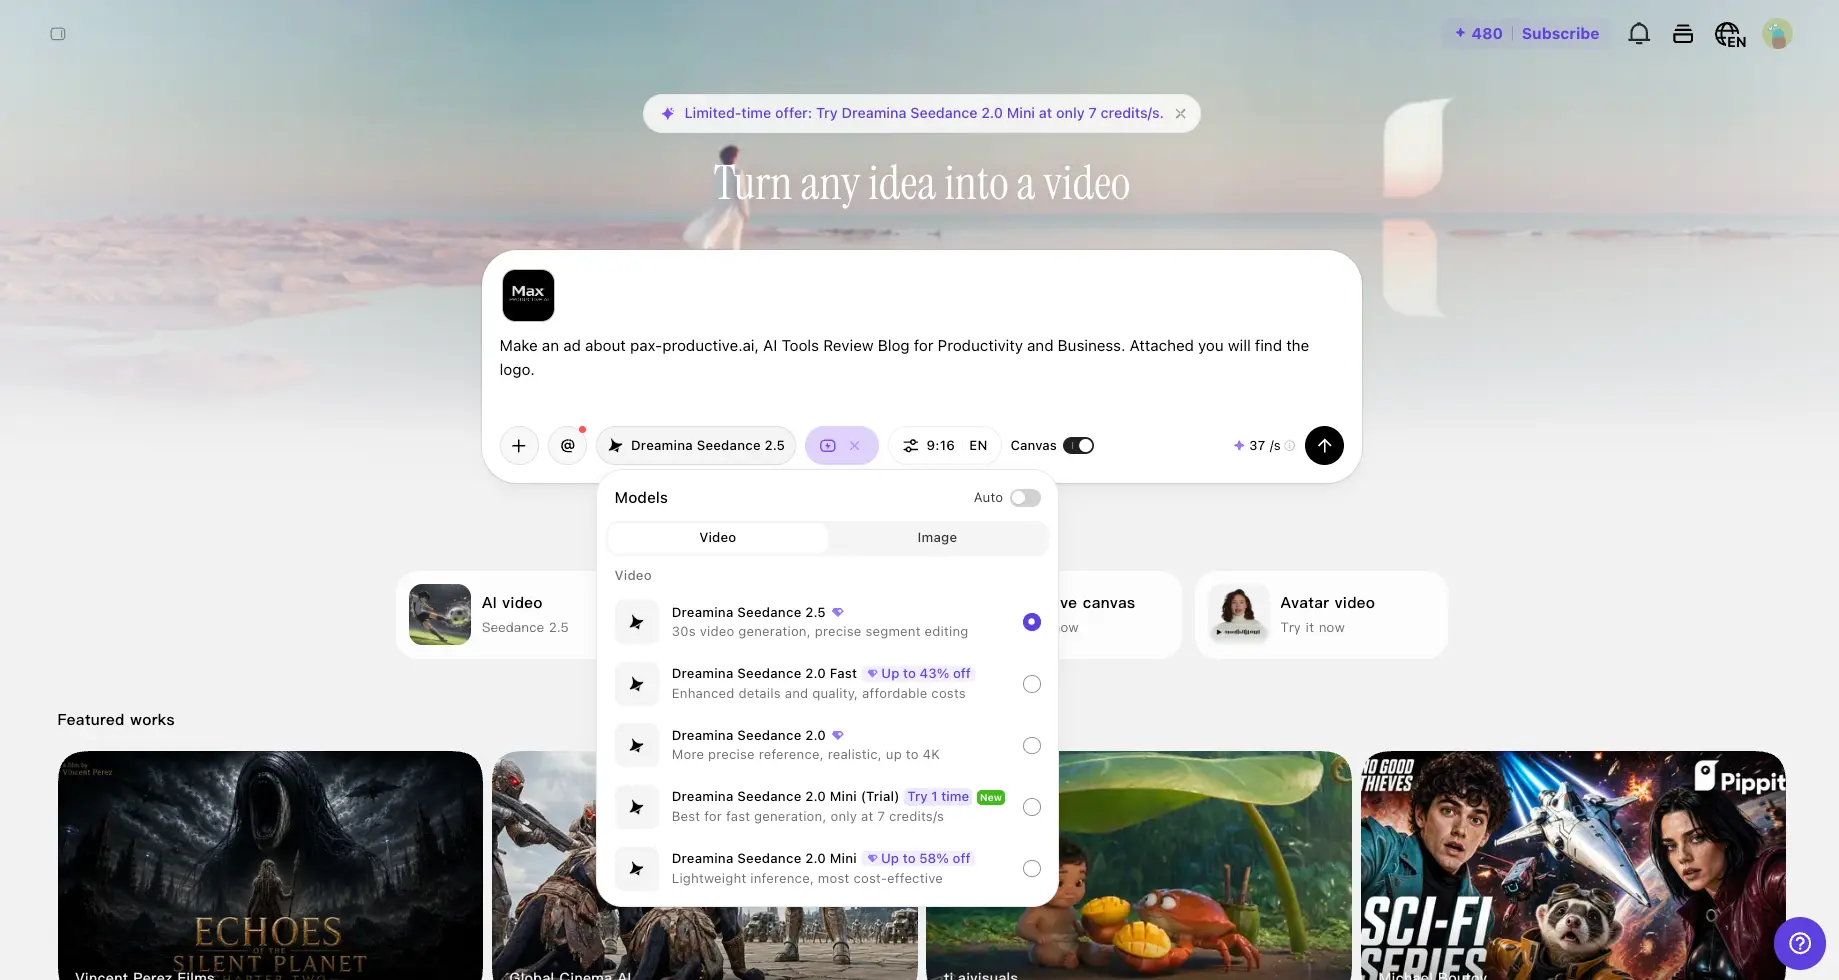Add attachment with the plus button
The width and height of the screenshot is (1839, 980).
tap(519, 446)
